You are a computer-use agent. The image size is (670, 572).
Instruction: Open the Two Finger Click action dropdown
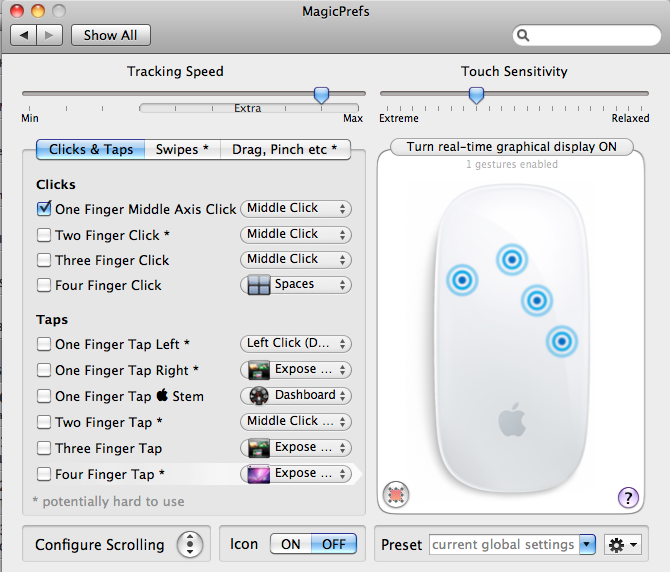click(296, 235)
